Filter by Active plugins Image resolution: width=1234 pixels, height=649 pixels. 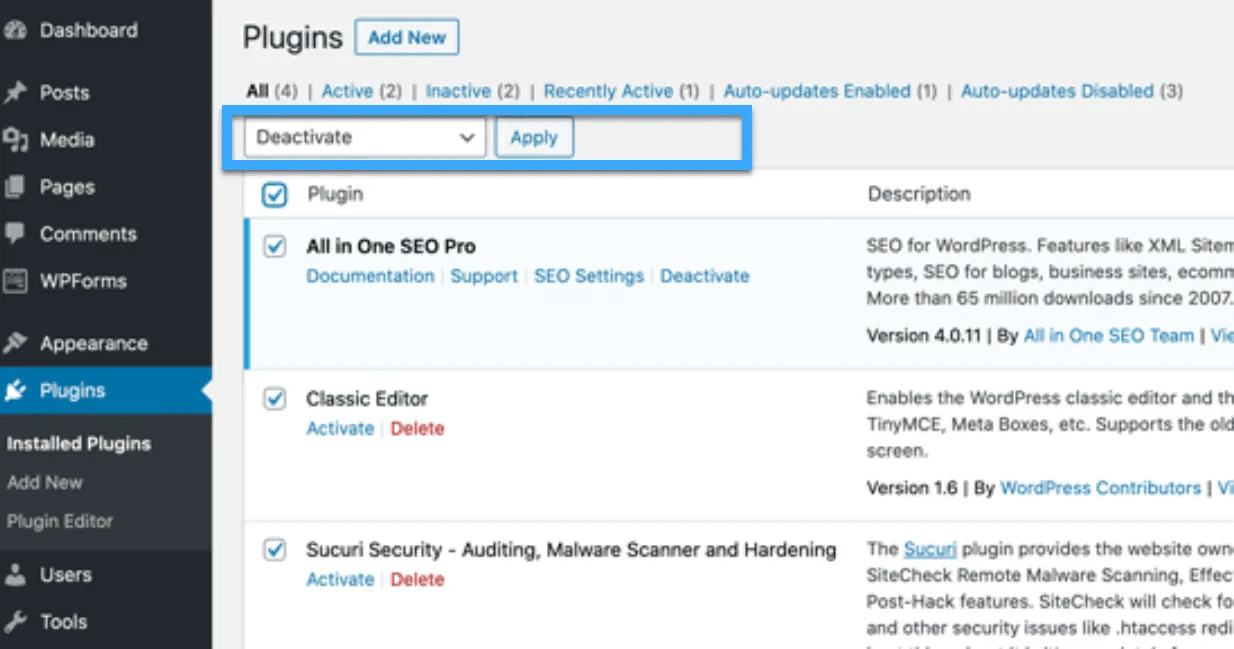click(347, 91)
